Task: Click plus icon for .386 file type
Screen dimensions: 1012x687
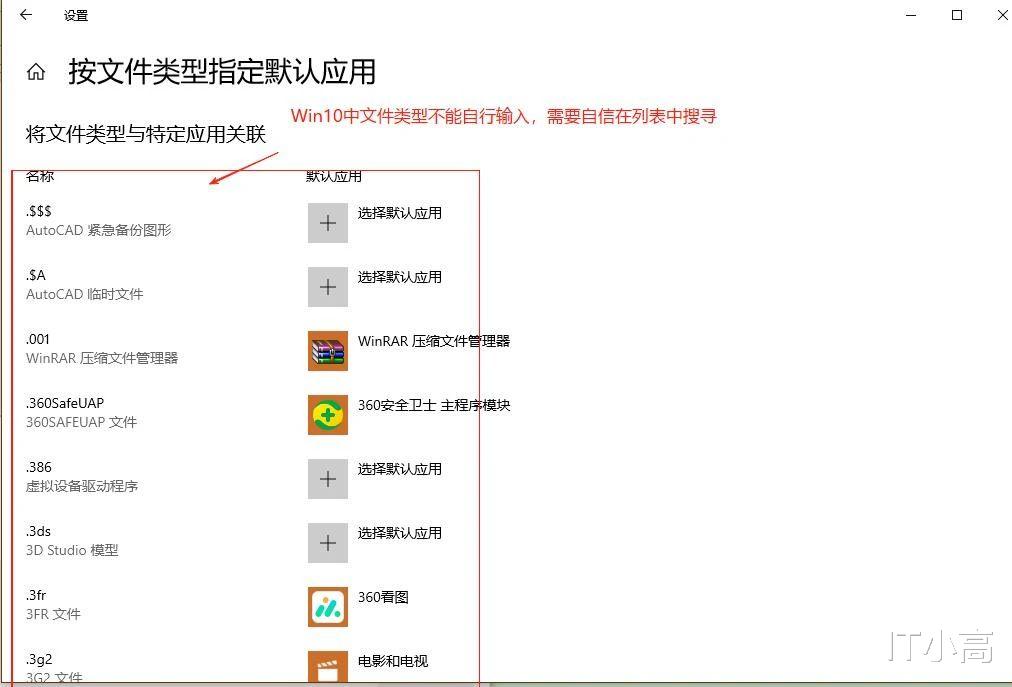Action: point(328,479)
